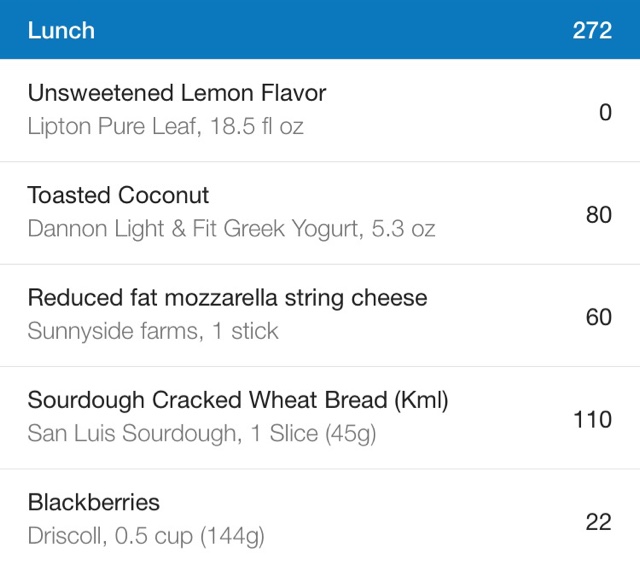The width and height of the screenshot is (640, 571).
Task: Open the Sourdough Cracked Wheat Bread entry
Action: tap(238, 400)
